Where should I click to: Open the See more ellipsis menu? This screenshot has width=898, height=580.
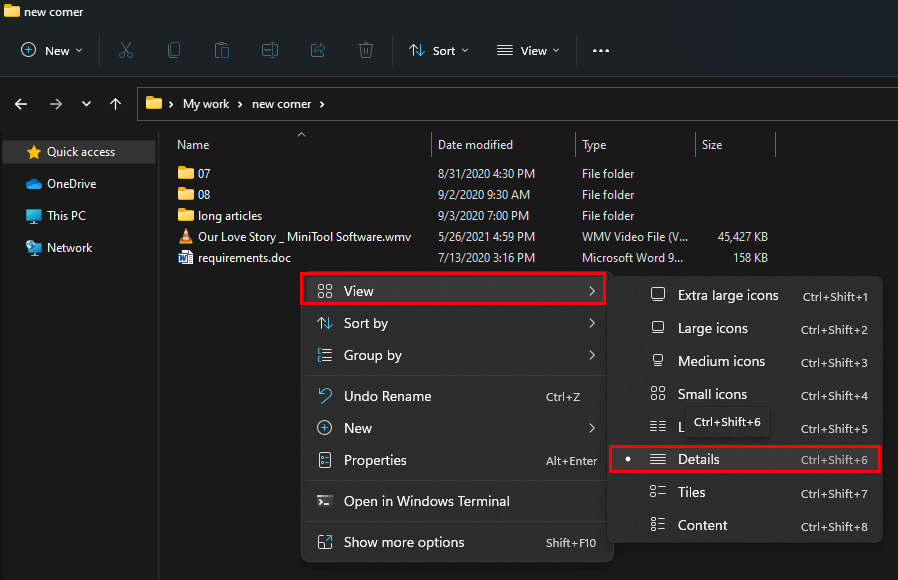pos(601,50)
